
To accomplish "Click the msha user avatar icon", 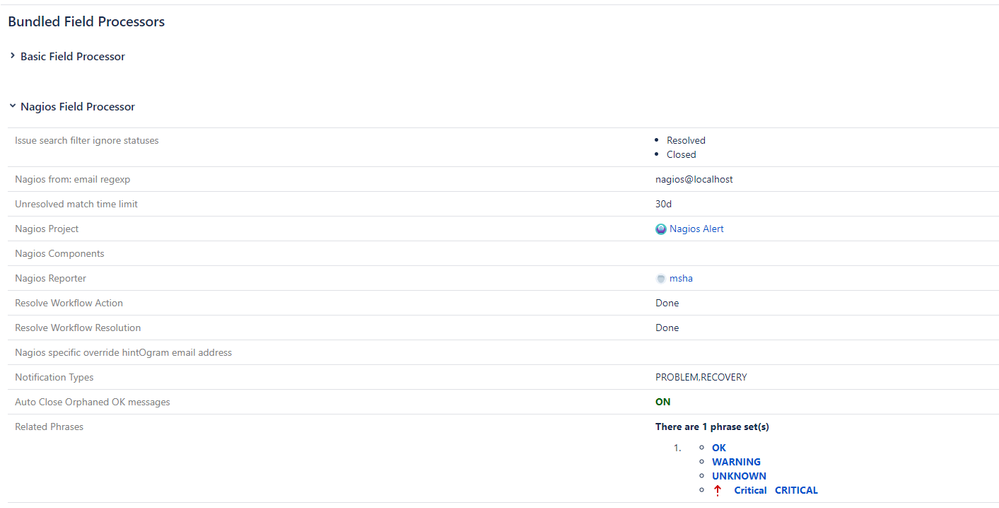I will click(x=661, y=279).
